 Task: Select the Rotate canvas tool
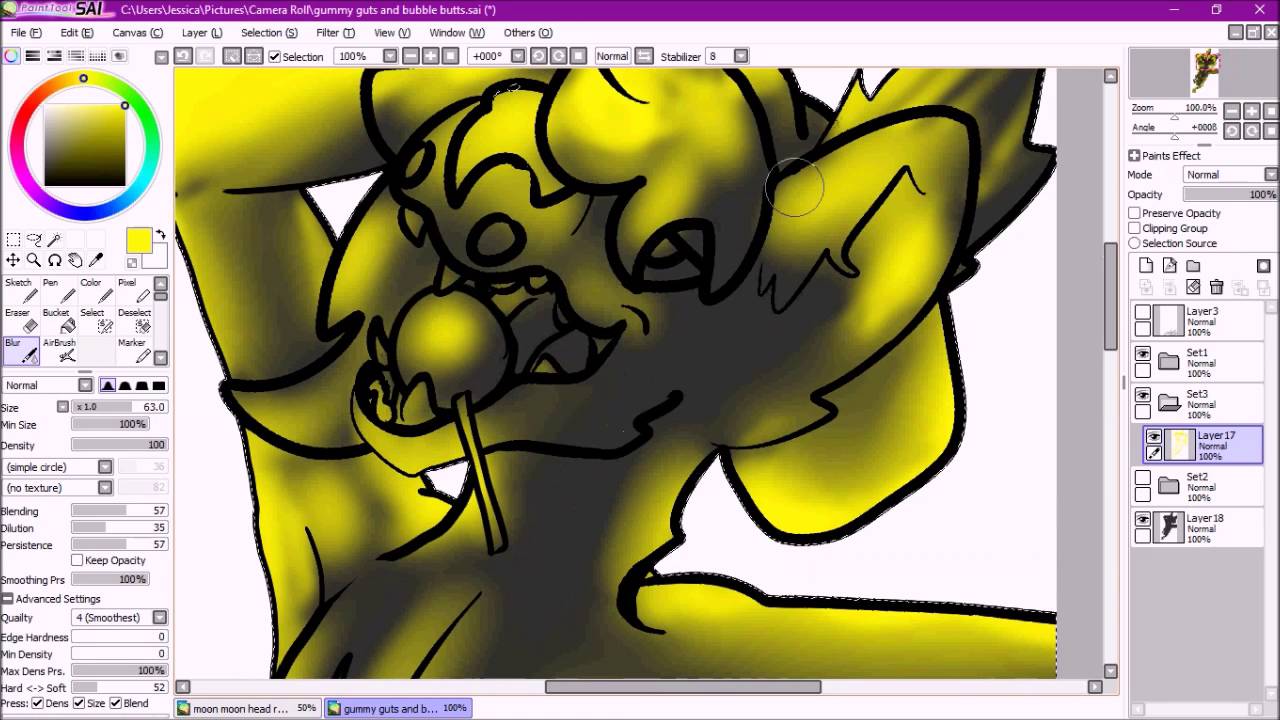point(55,260)
